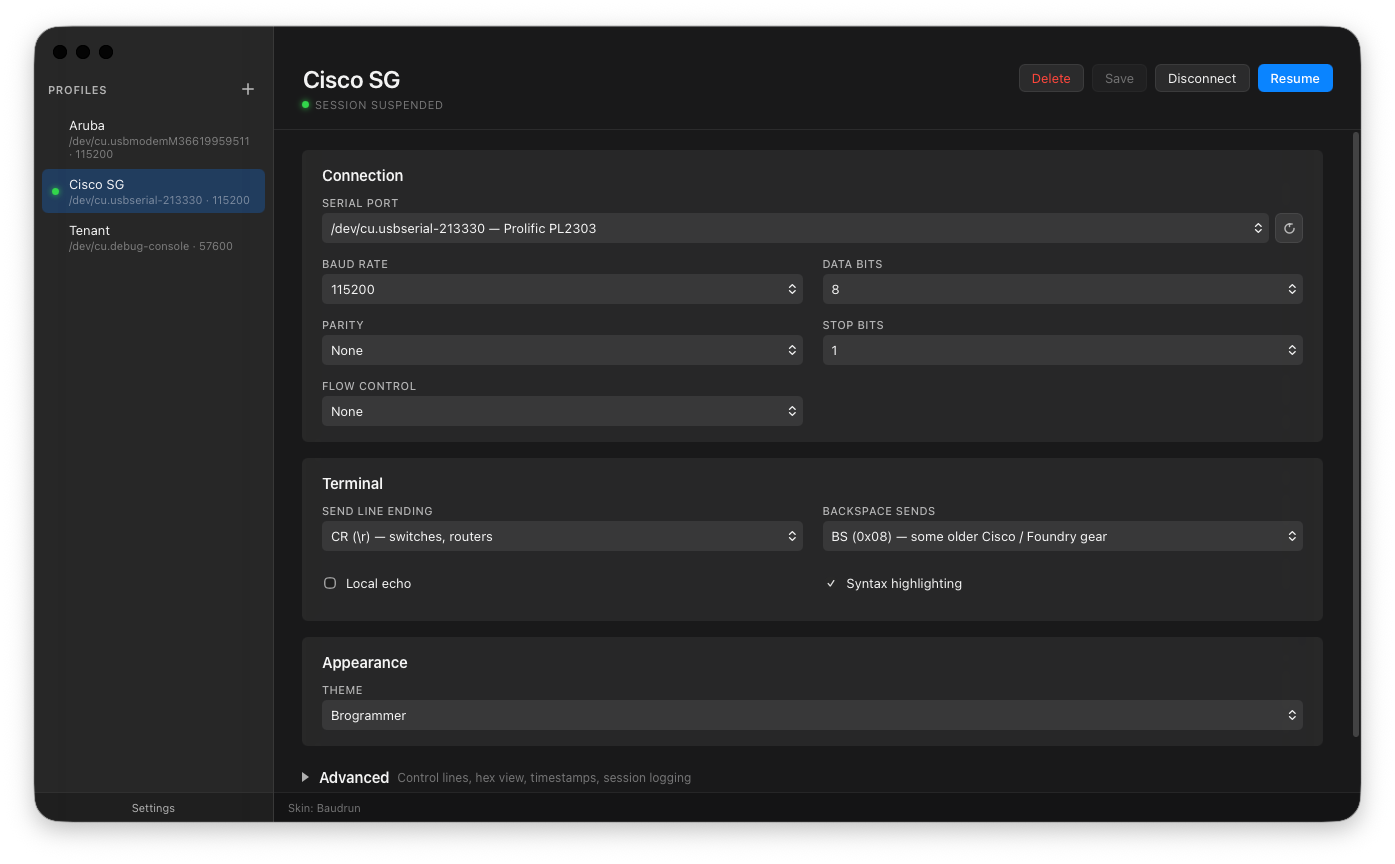The image size is (1395, 864).
Task: Refresh the serial port list
Action: coord(1288,228)
